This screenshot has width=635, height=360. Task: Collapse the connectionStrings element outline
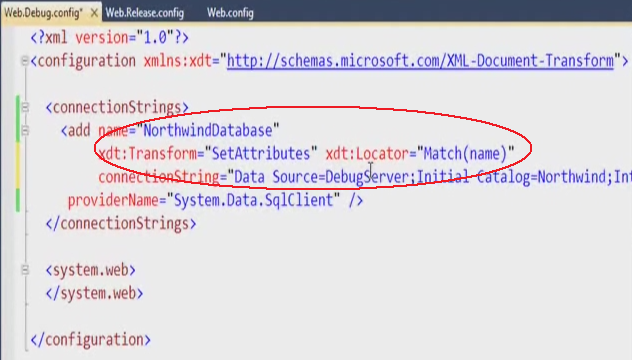tap(25, 107)
